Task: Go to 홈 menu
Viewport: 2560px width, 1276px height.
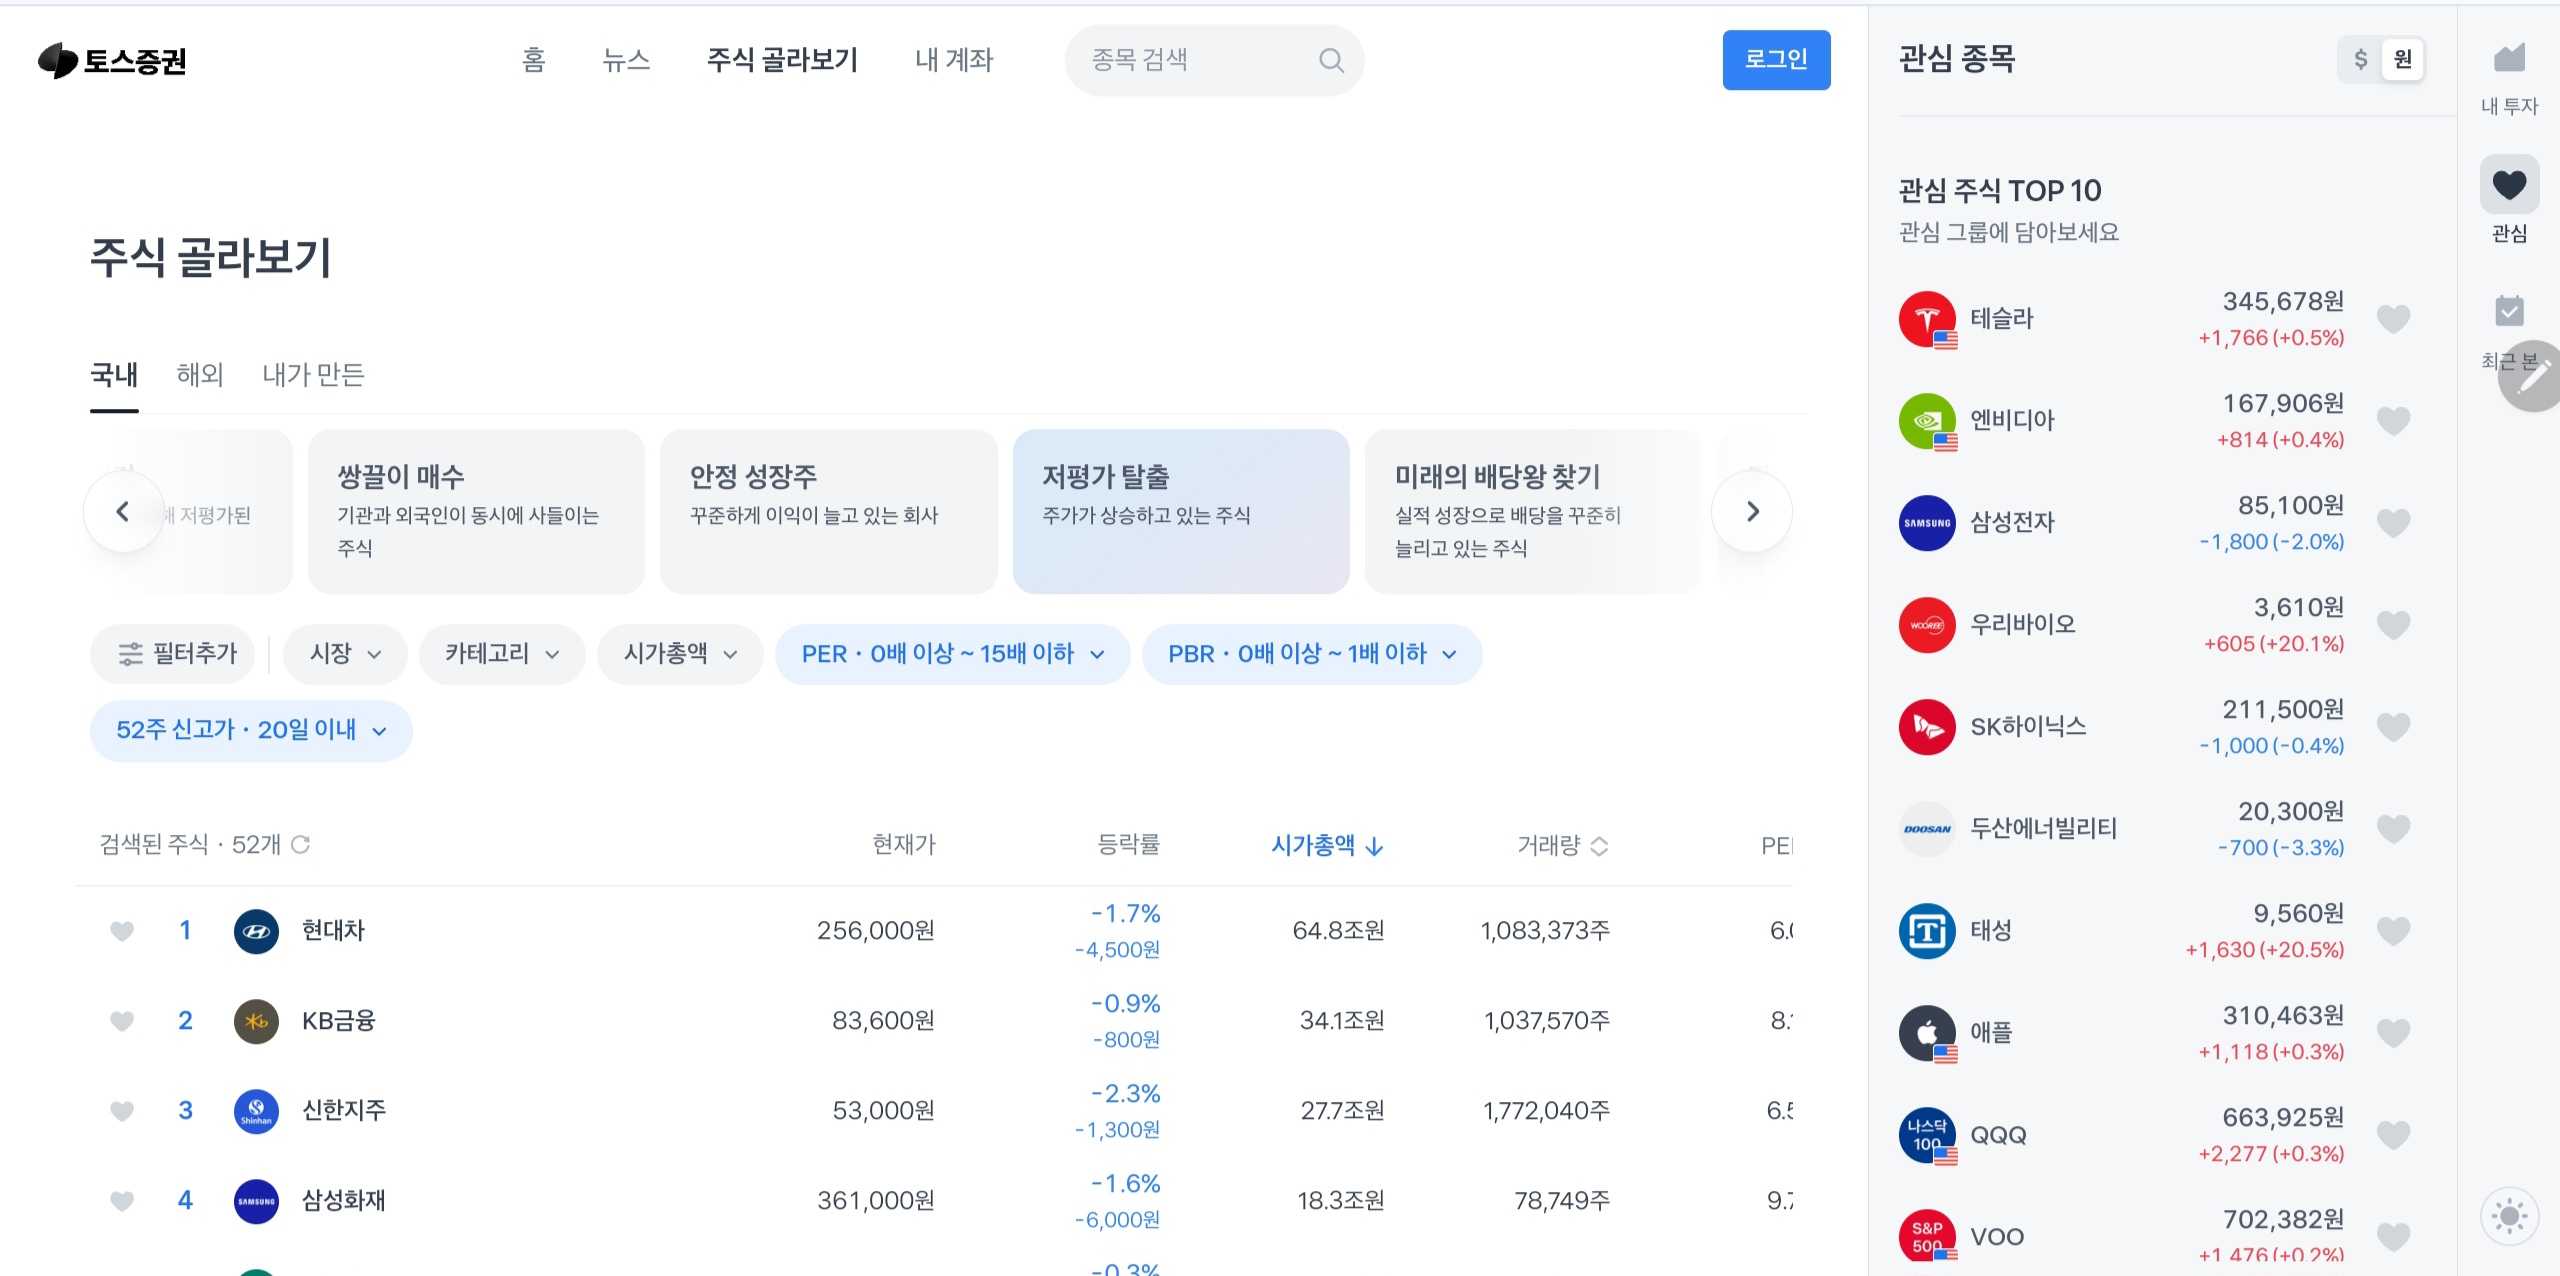Action: (x=534, y=60)
